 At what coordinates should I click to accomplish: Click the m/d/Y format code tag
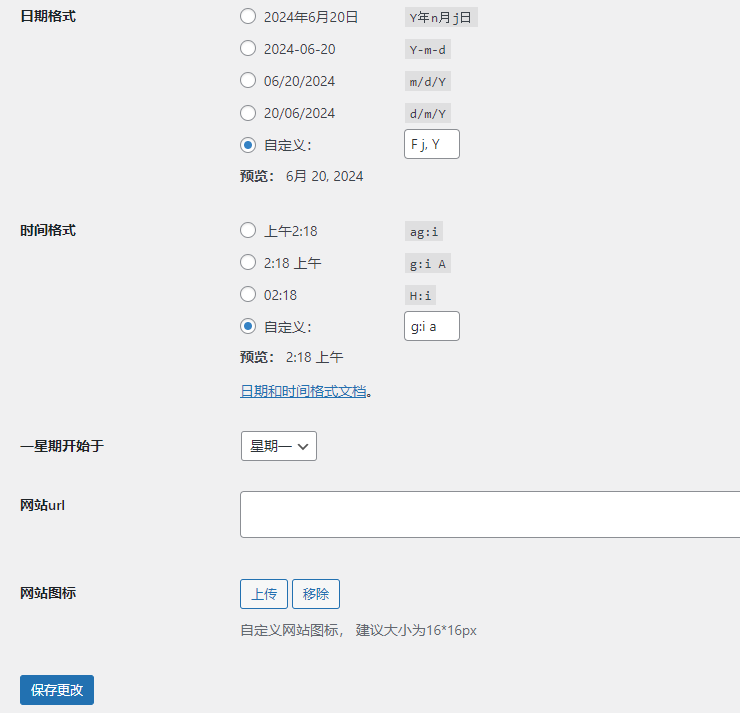427,81
